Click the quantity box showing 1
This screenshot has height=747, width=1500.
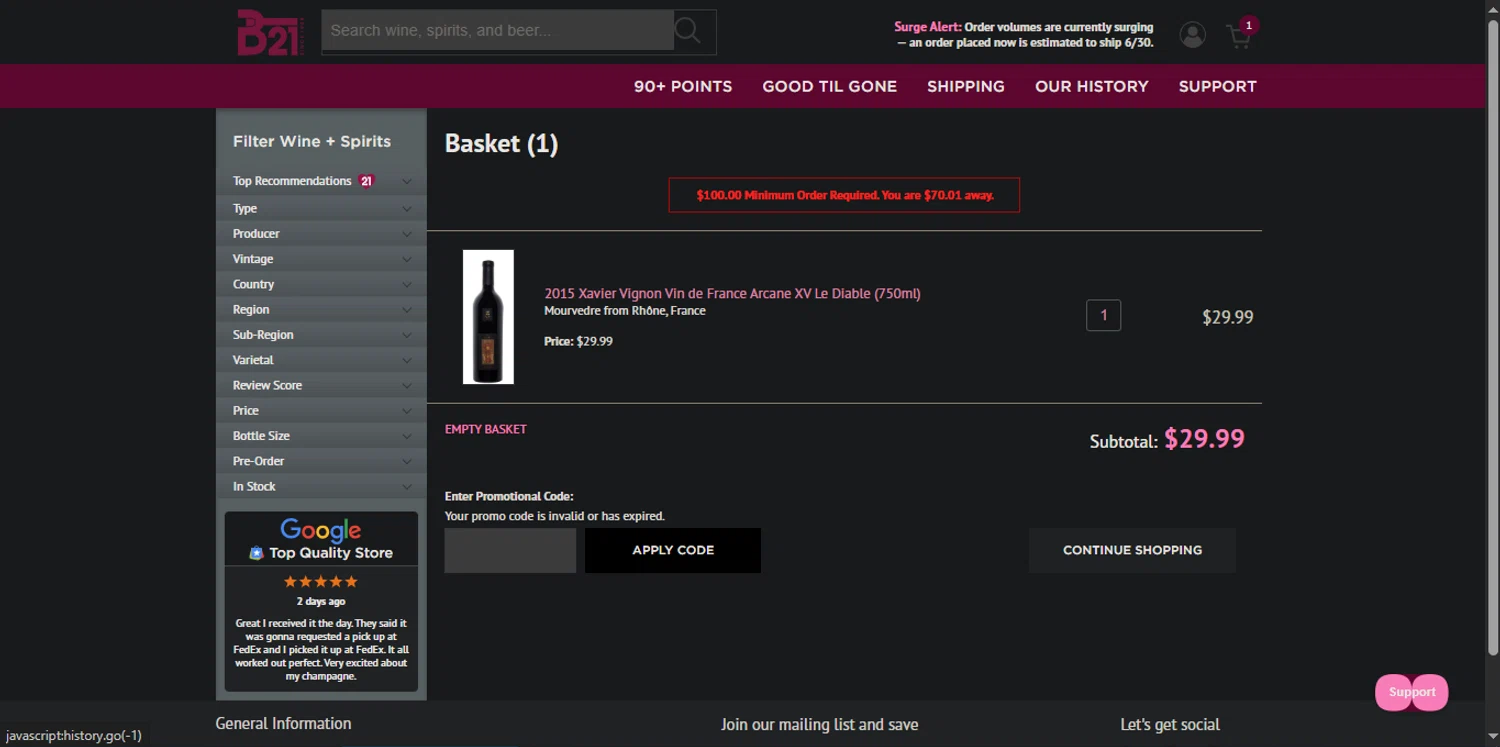pyautogui.click(x=1103, y=315)
